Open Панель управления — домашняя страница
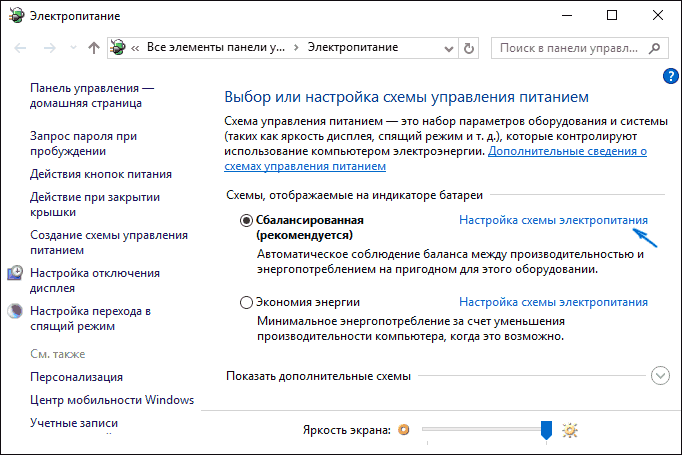Screen dimensions: 682x455 (91, 96)
